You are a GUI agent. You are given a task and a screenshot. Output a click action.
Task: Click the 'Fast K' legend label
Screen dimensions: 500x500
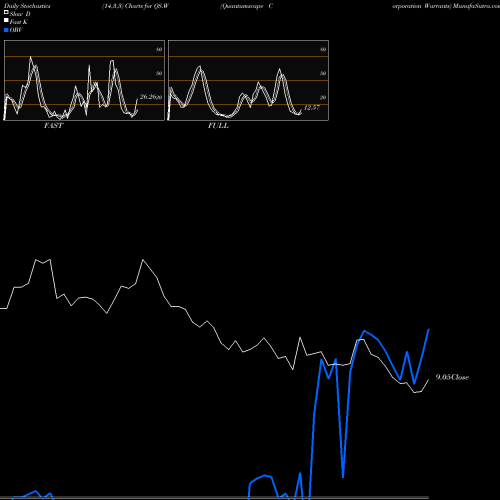point(19,22)
